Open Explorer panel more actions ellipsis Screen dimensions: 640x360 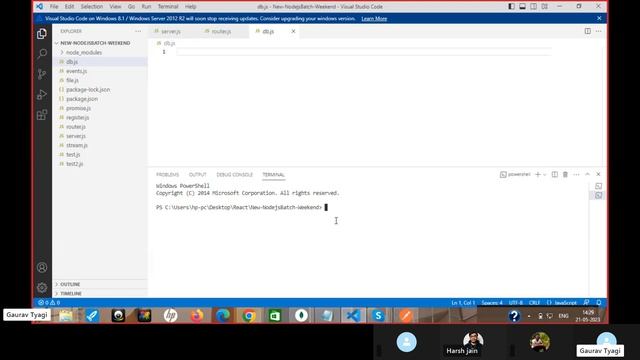[138, 31]
